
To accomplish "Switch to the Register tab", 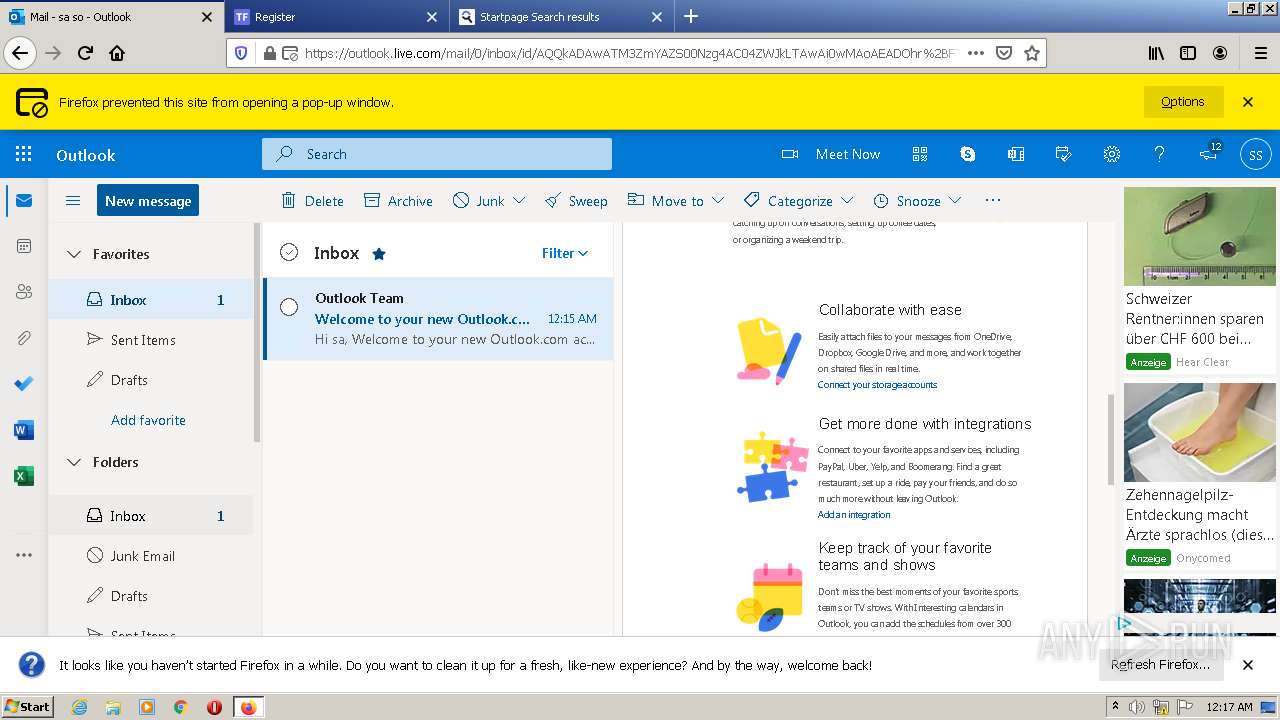I will pyautogui.click(x=336, y=17).
